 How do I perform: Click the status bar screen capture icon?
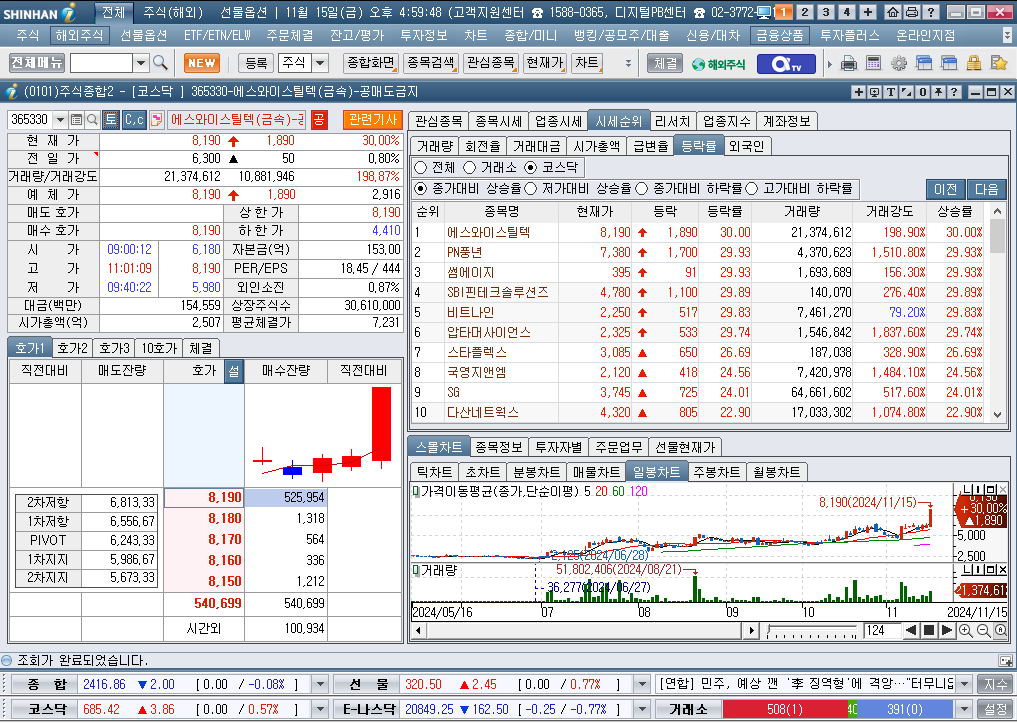pos(1005,661)
